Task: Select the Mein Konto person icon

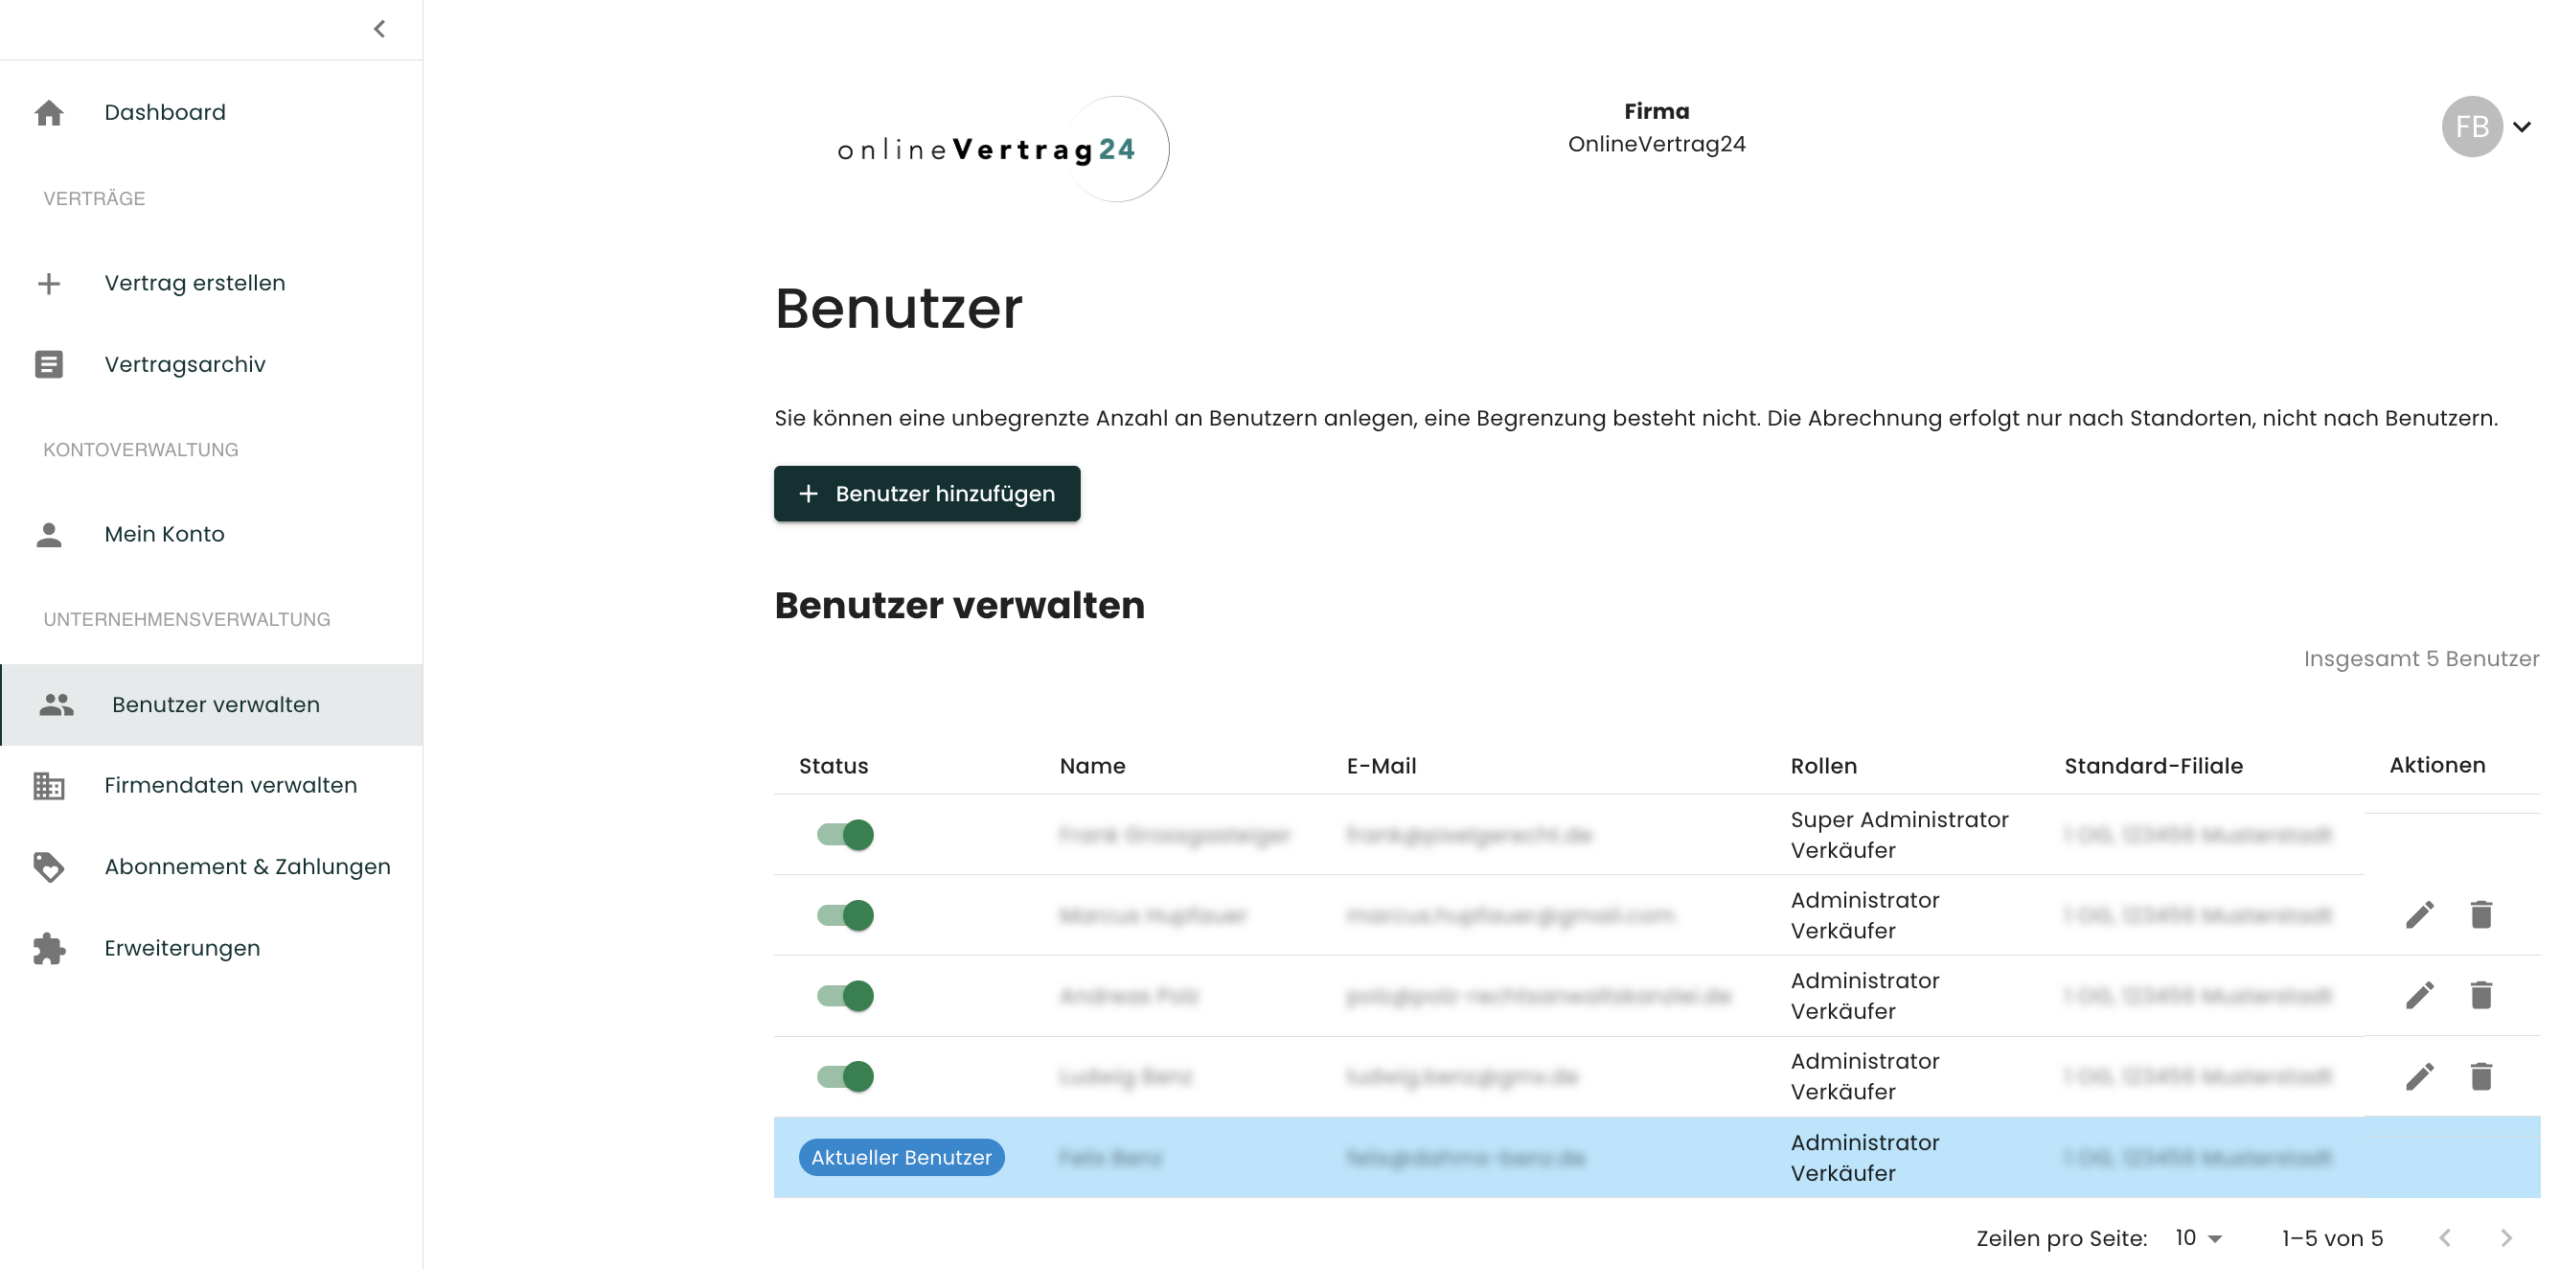Action: tap(49, 534)
